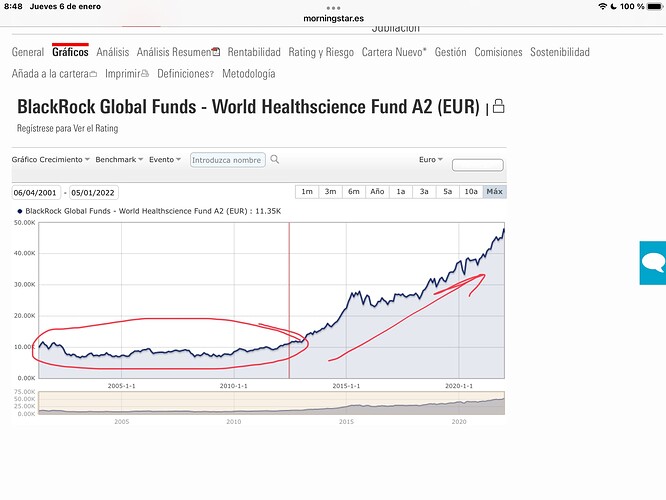Click the printer icon next to Imprimir

click(145, 74)
